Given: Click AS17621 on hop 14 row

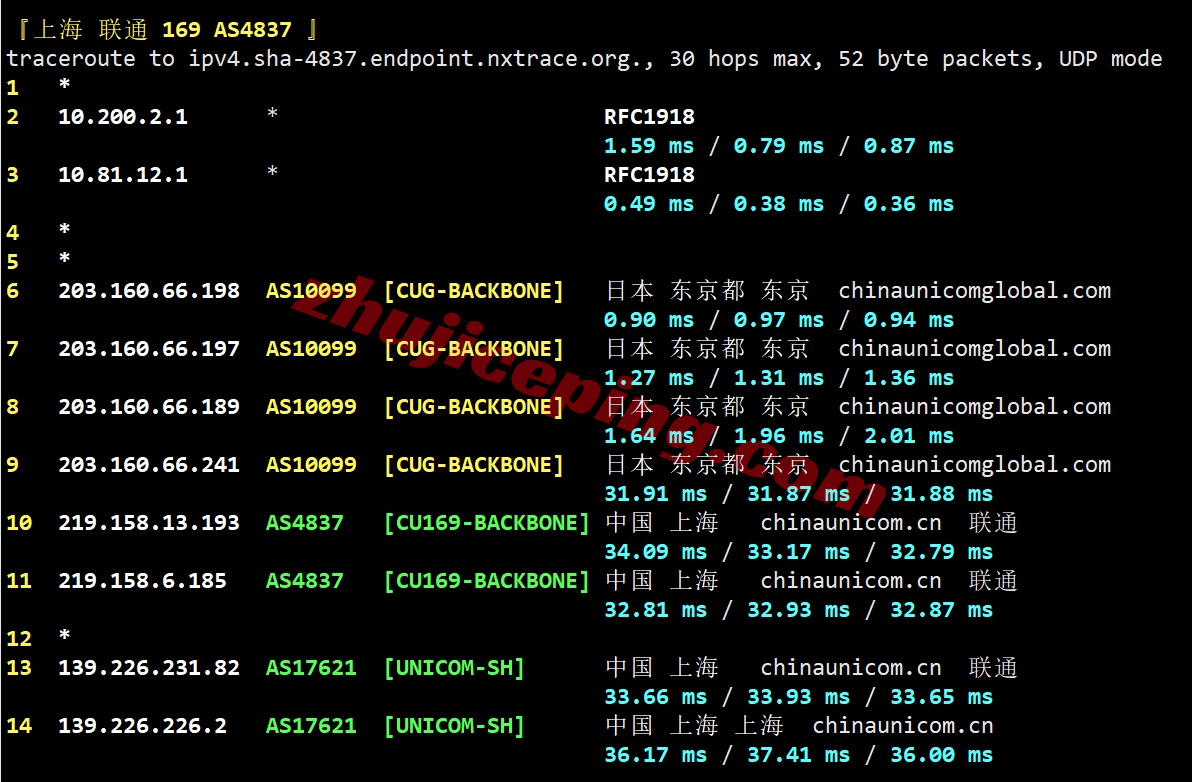Looking at the screenshot, I should pos(311,726).
